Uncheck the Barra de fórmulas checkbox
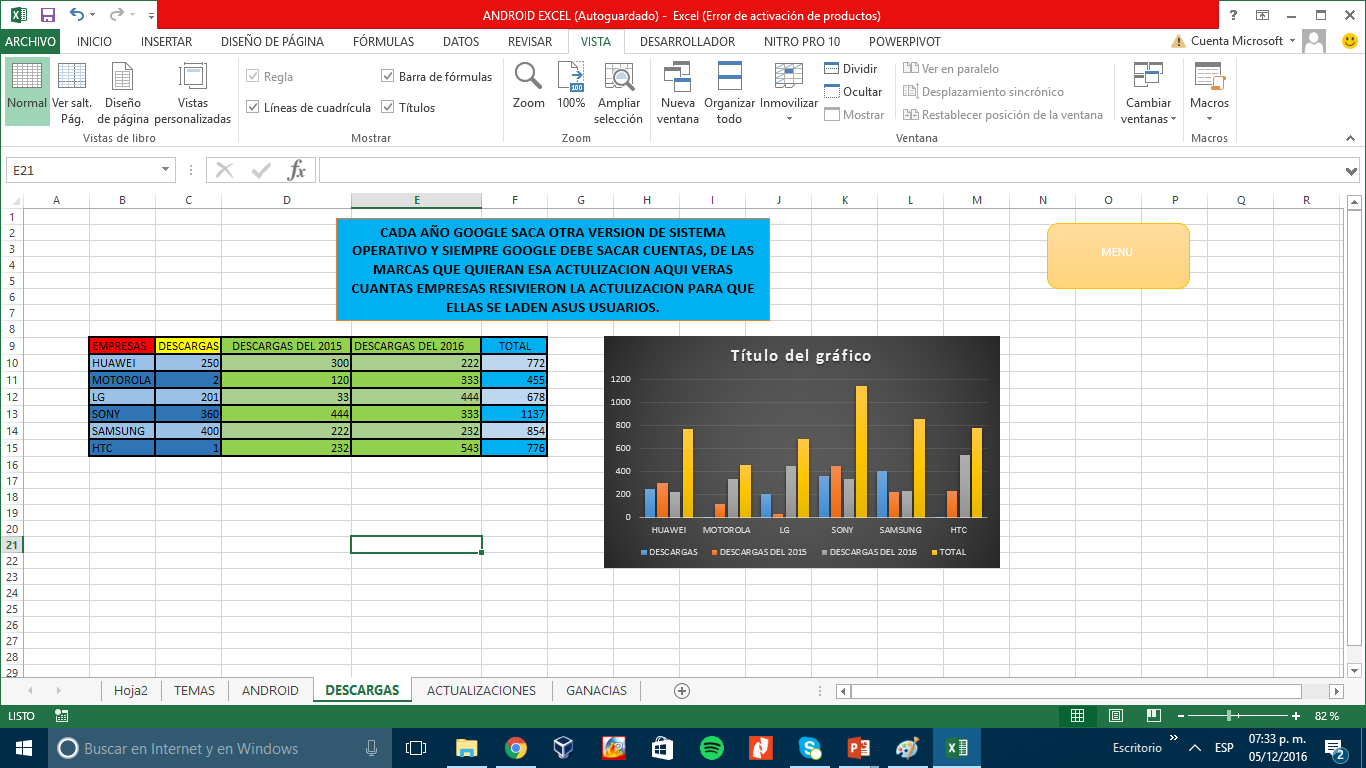The image size is (1366, 768). 388,77
